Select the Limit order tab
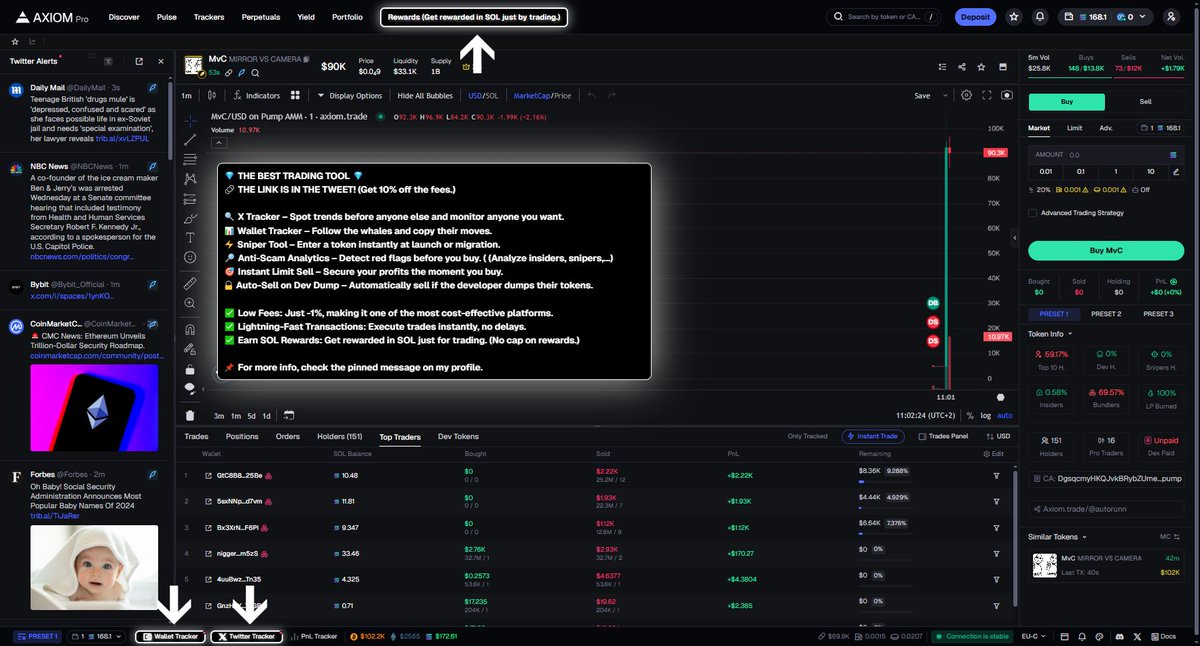The height and width of the screenshot is (646, 1200). (1074, 128)
